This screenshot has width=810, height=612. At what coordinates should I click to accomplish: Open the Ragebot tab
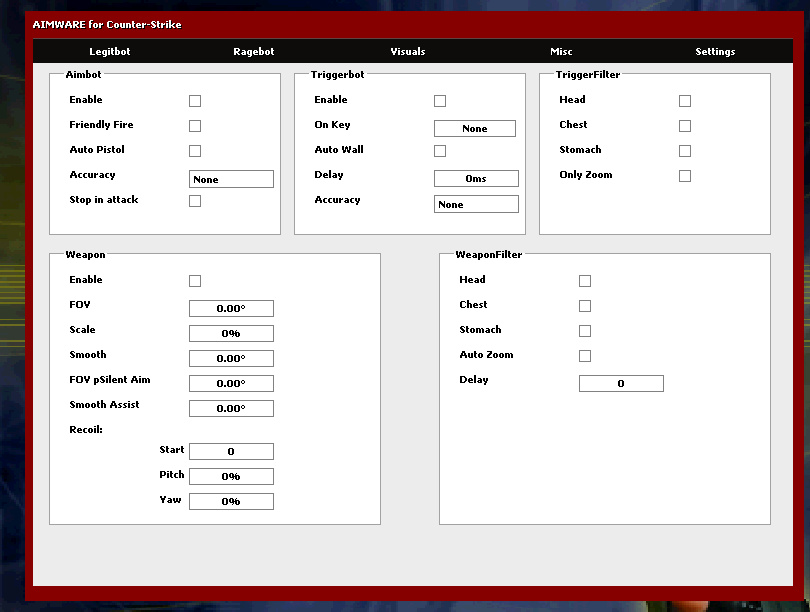(254, 52)
